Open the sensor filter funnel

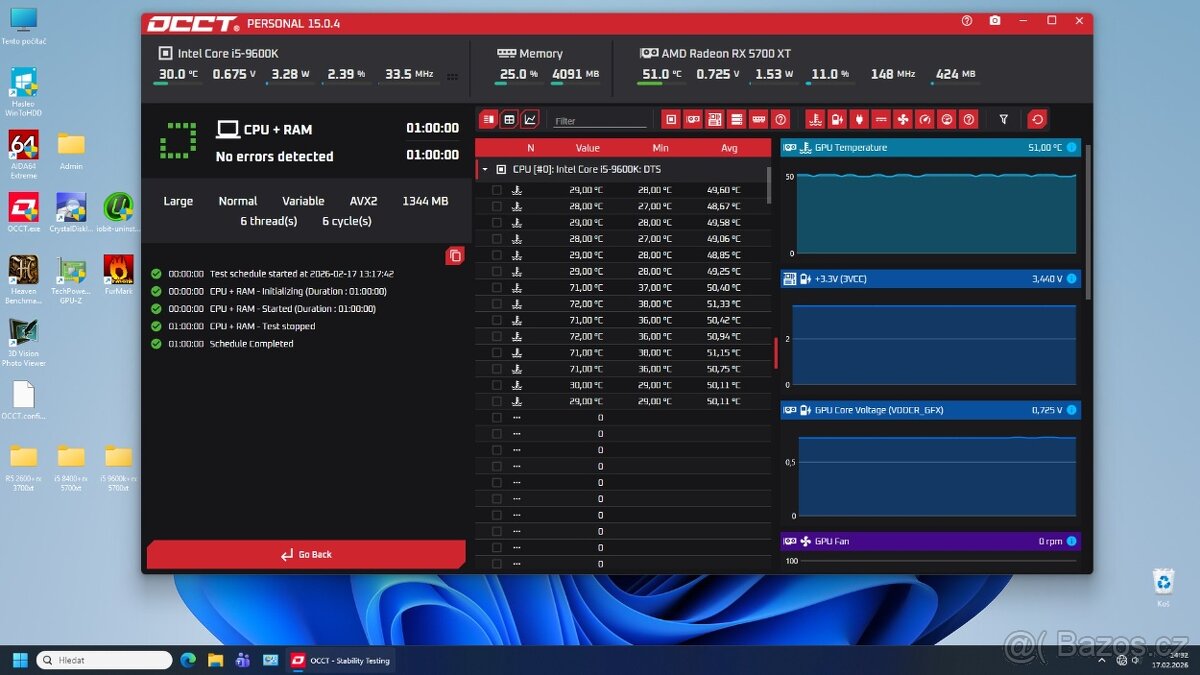[1003, 119]
